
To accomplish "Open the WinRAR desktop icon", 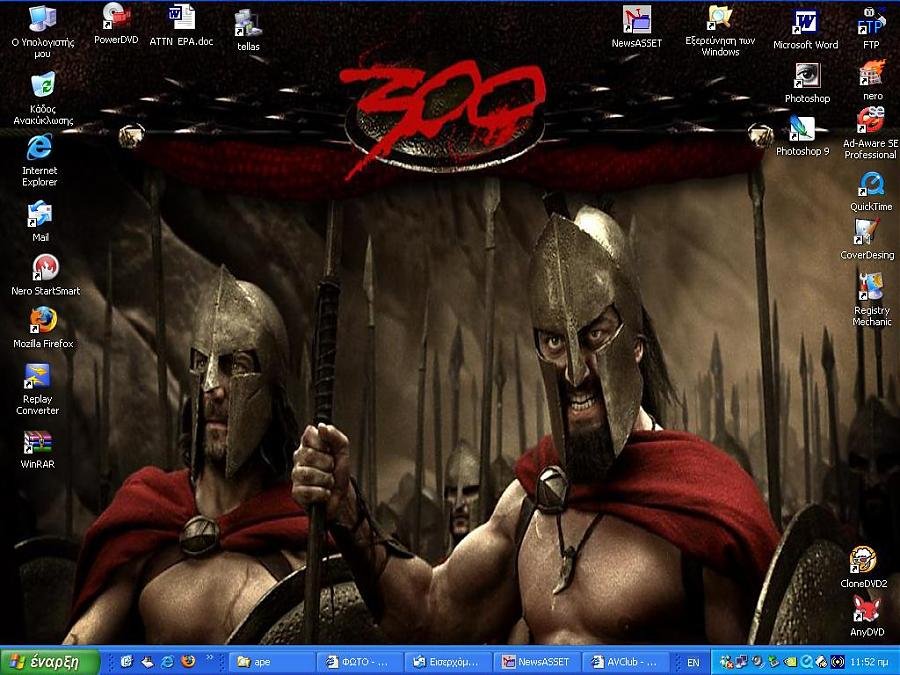I will point(37,449).
